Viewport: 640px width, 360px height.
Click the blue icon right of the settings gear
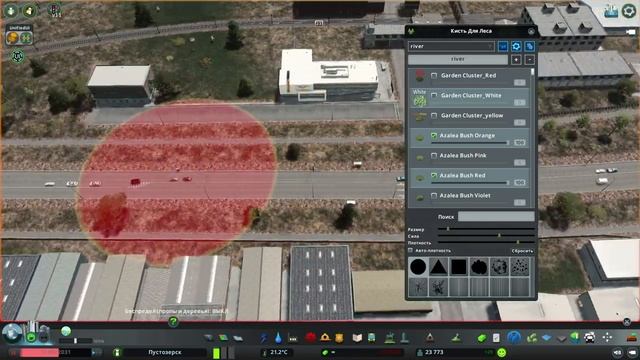[x=529, y=46]
